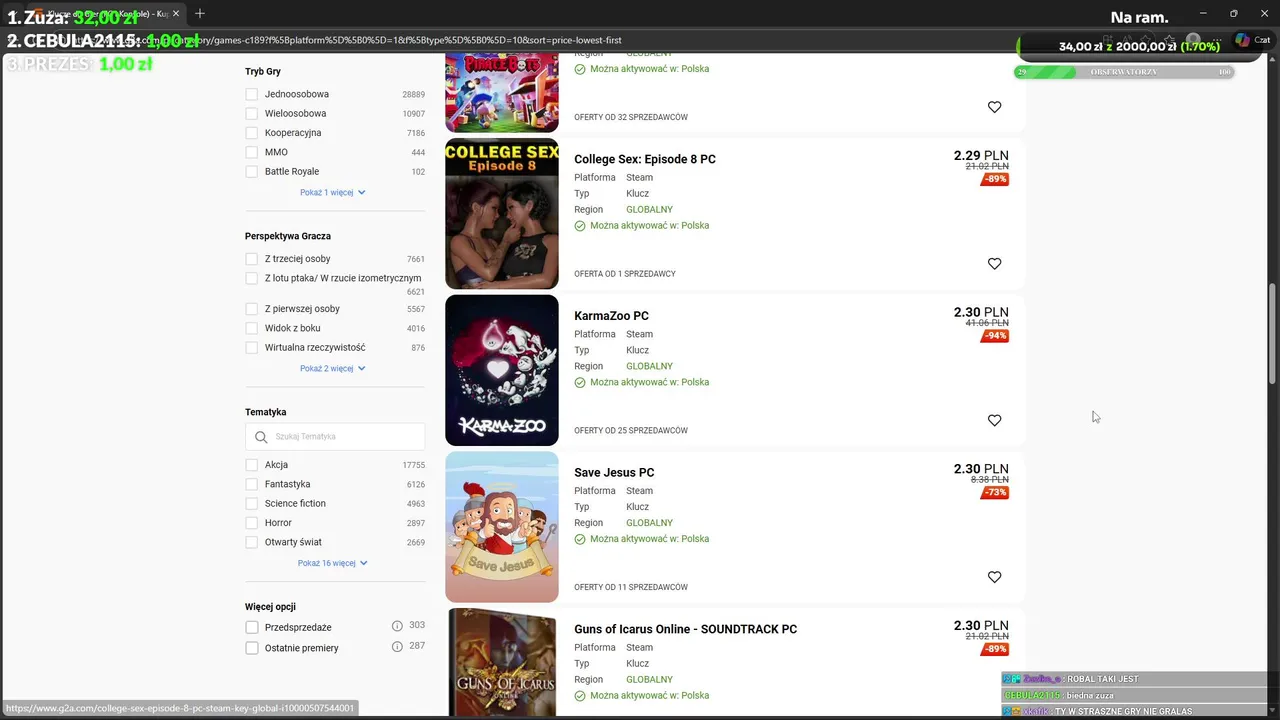
Task: Click the Guns of Icarus cover image
Action: [502, 663]
